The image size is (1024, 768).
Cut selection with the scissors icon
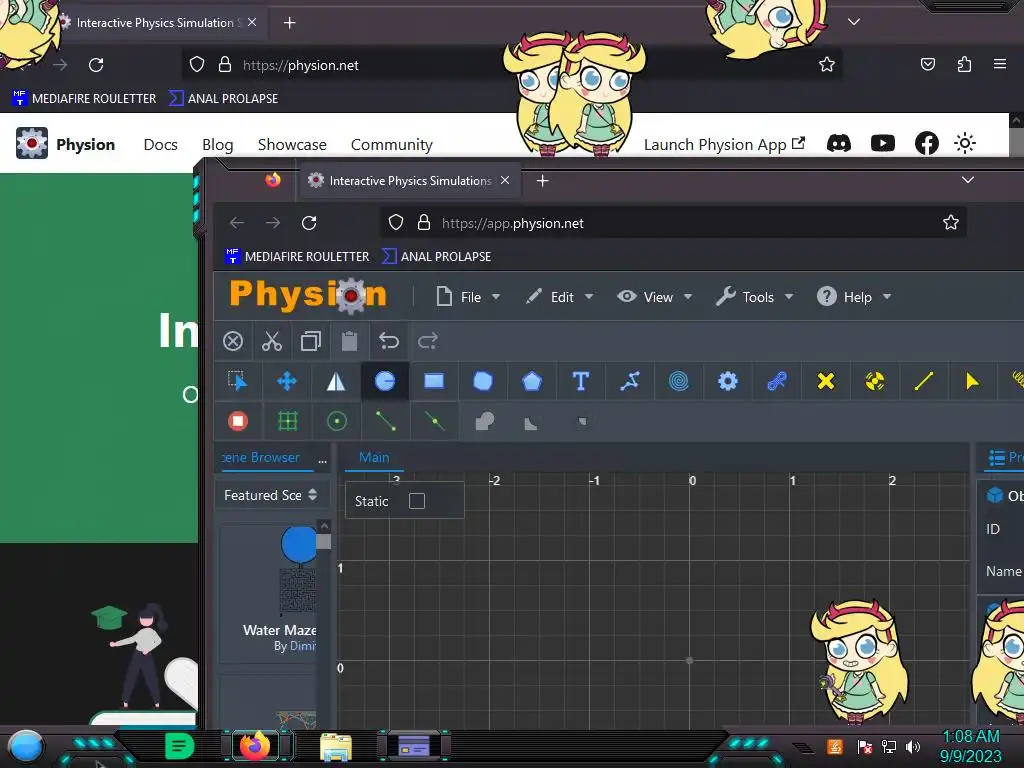pos(272,341)
